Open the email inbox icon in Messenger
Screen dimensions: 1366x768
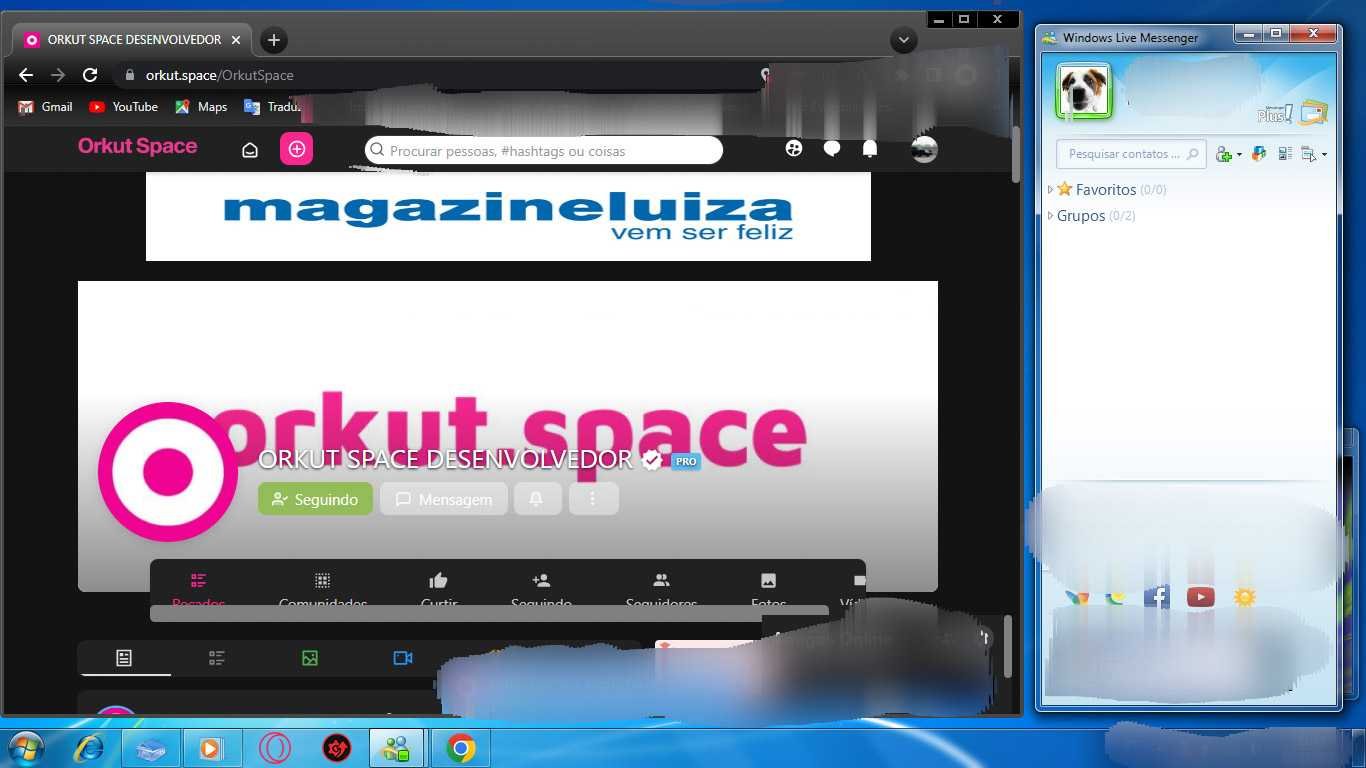(1314, 111)
